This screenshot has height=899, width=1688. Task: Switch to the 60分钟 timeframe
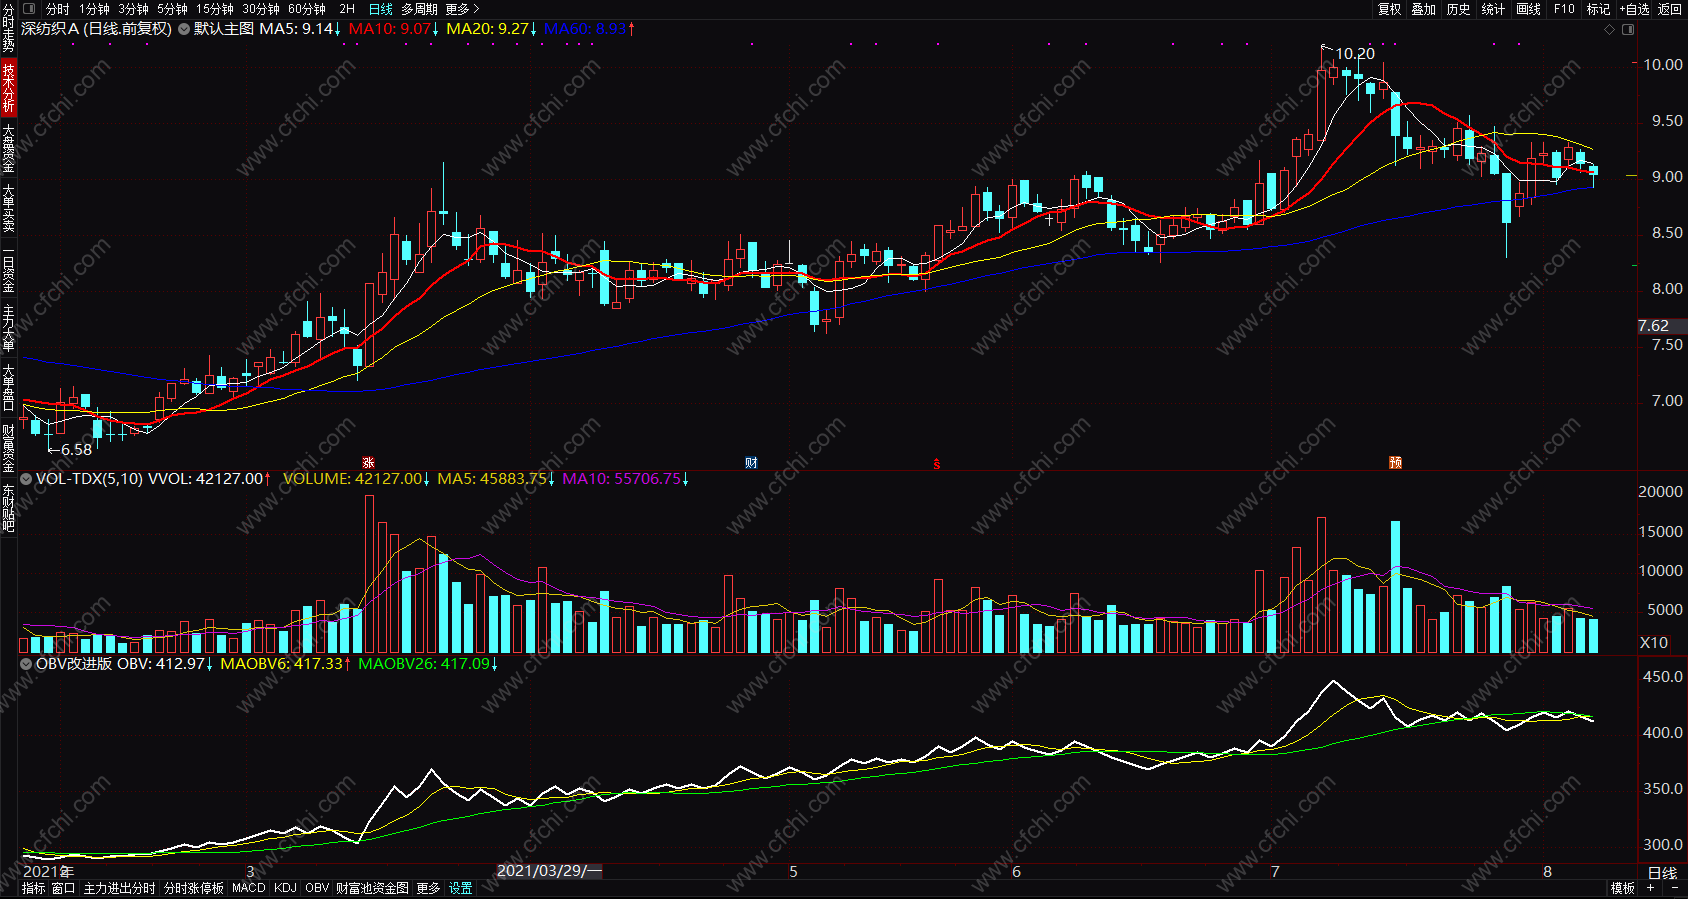307,9
